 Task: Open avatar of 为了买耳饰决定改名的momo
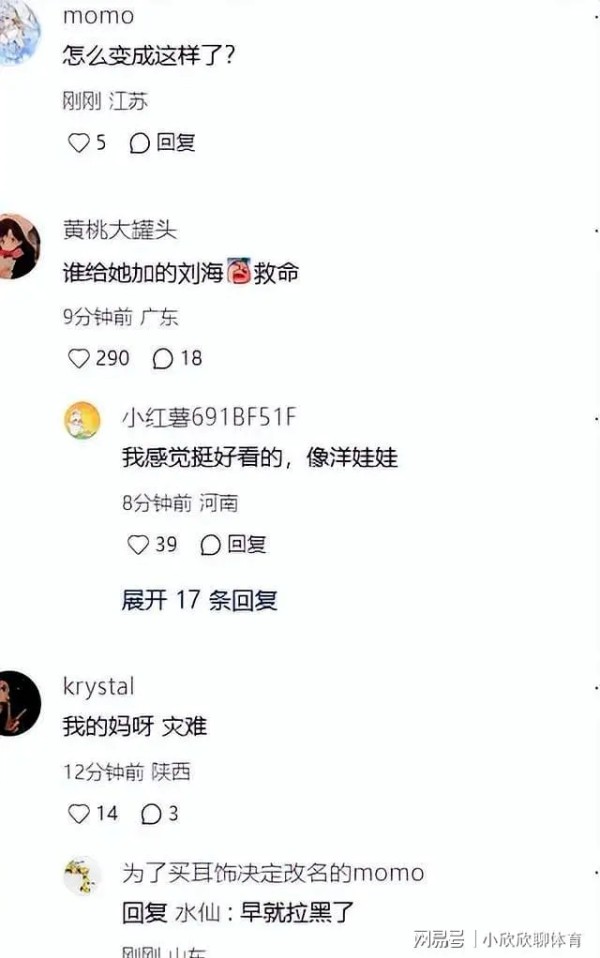82,876
